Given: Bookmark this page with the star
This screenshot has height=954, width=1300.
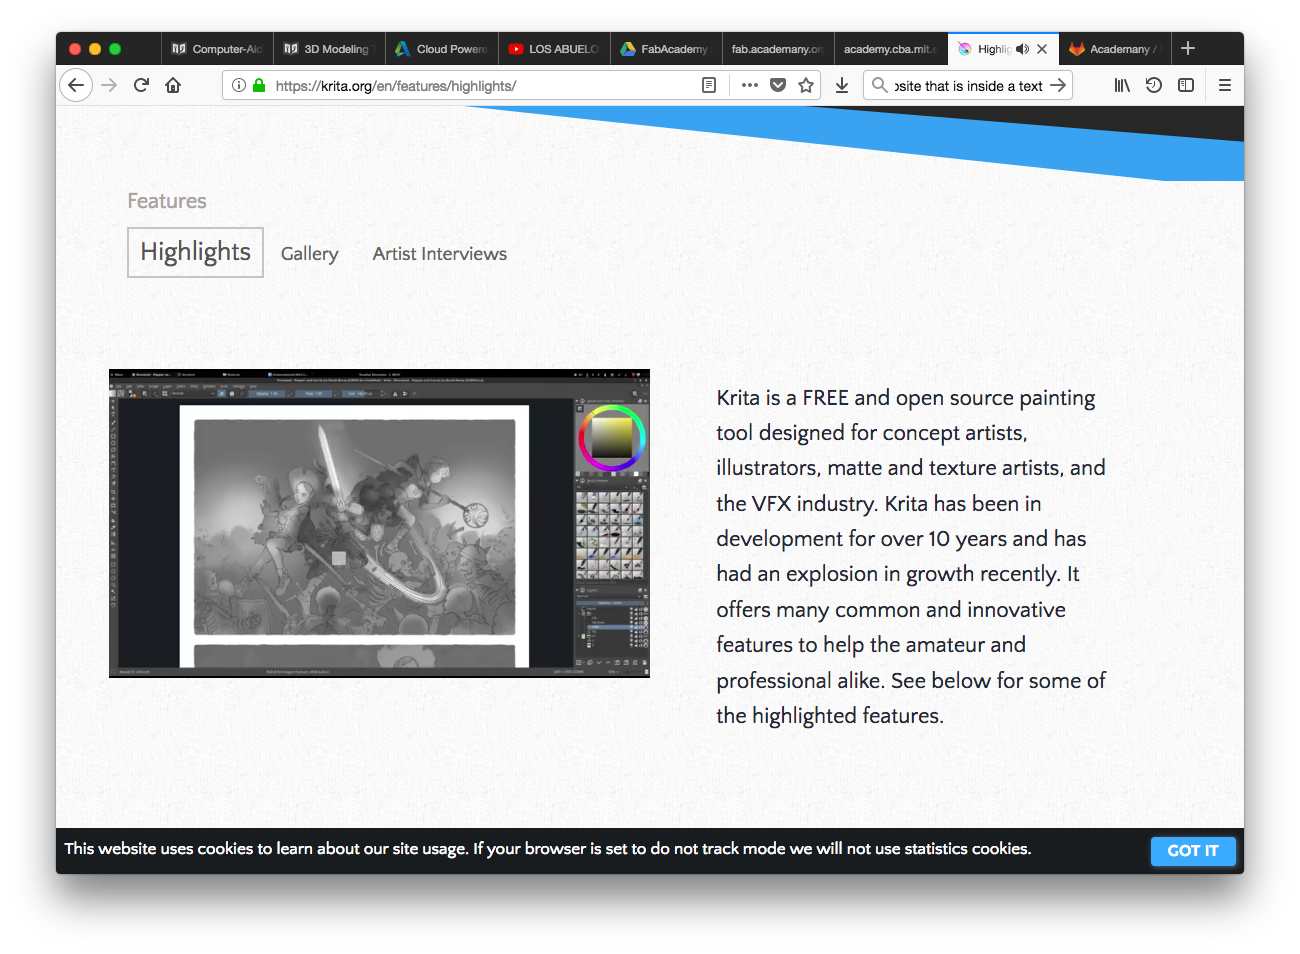Looking at the screenshot, I should point(806,86).
